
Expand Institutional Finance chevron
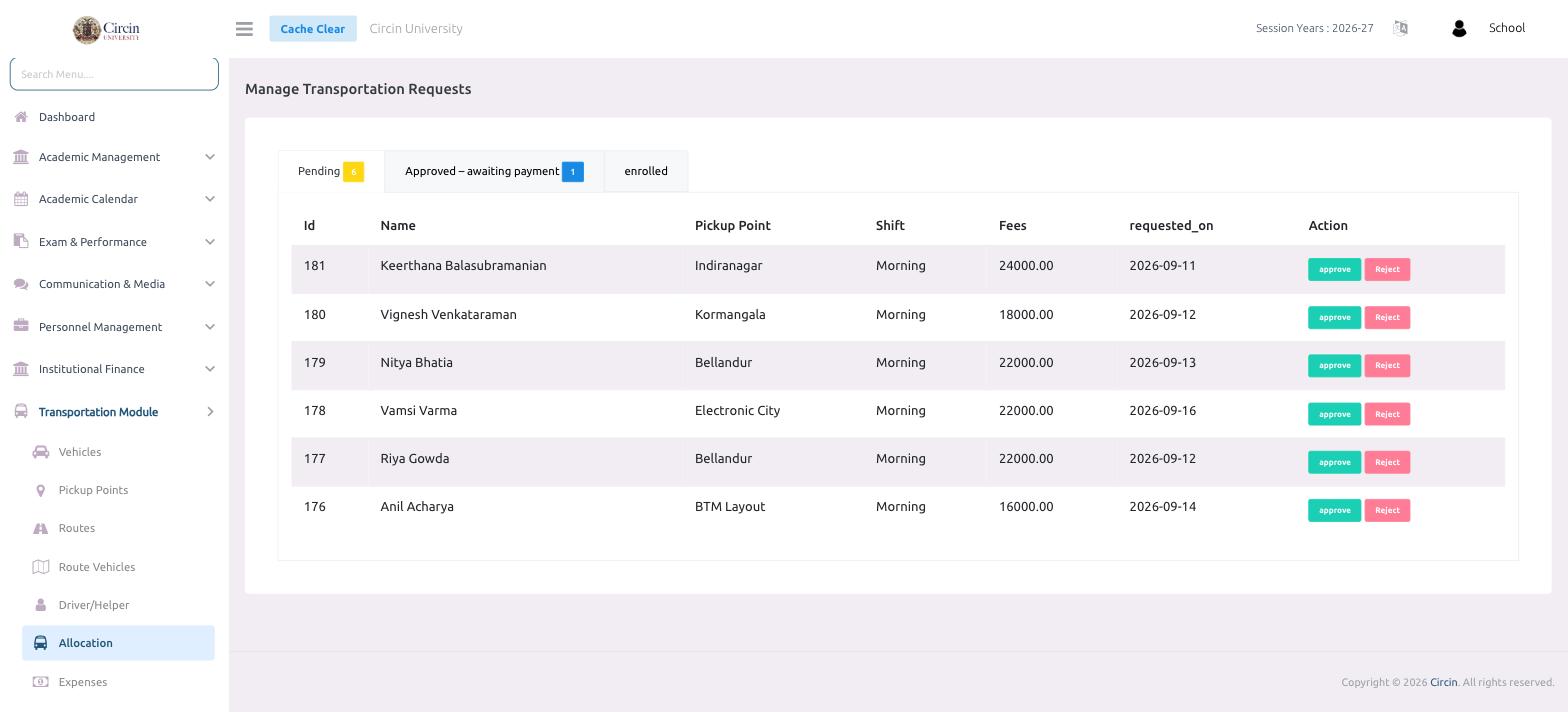tap(210, 369)
